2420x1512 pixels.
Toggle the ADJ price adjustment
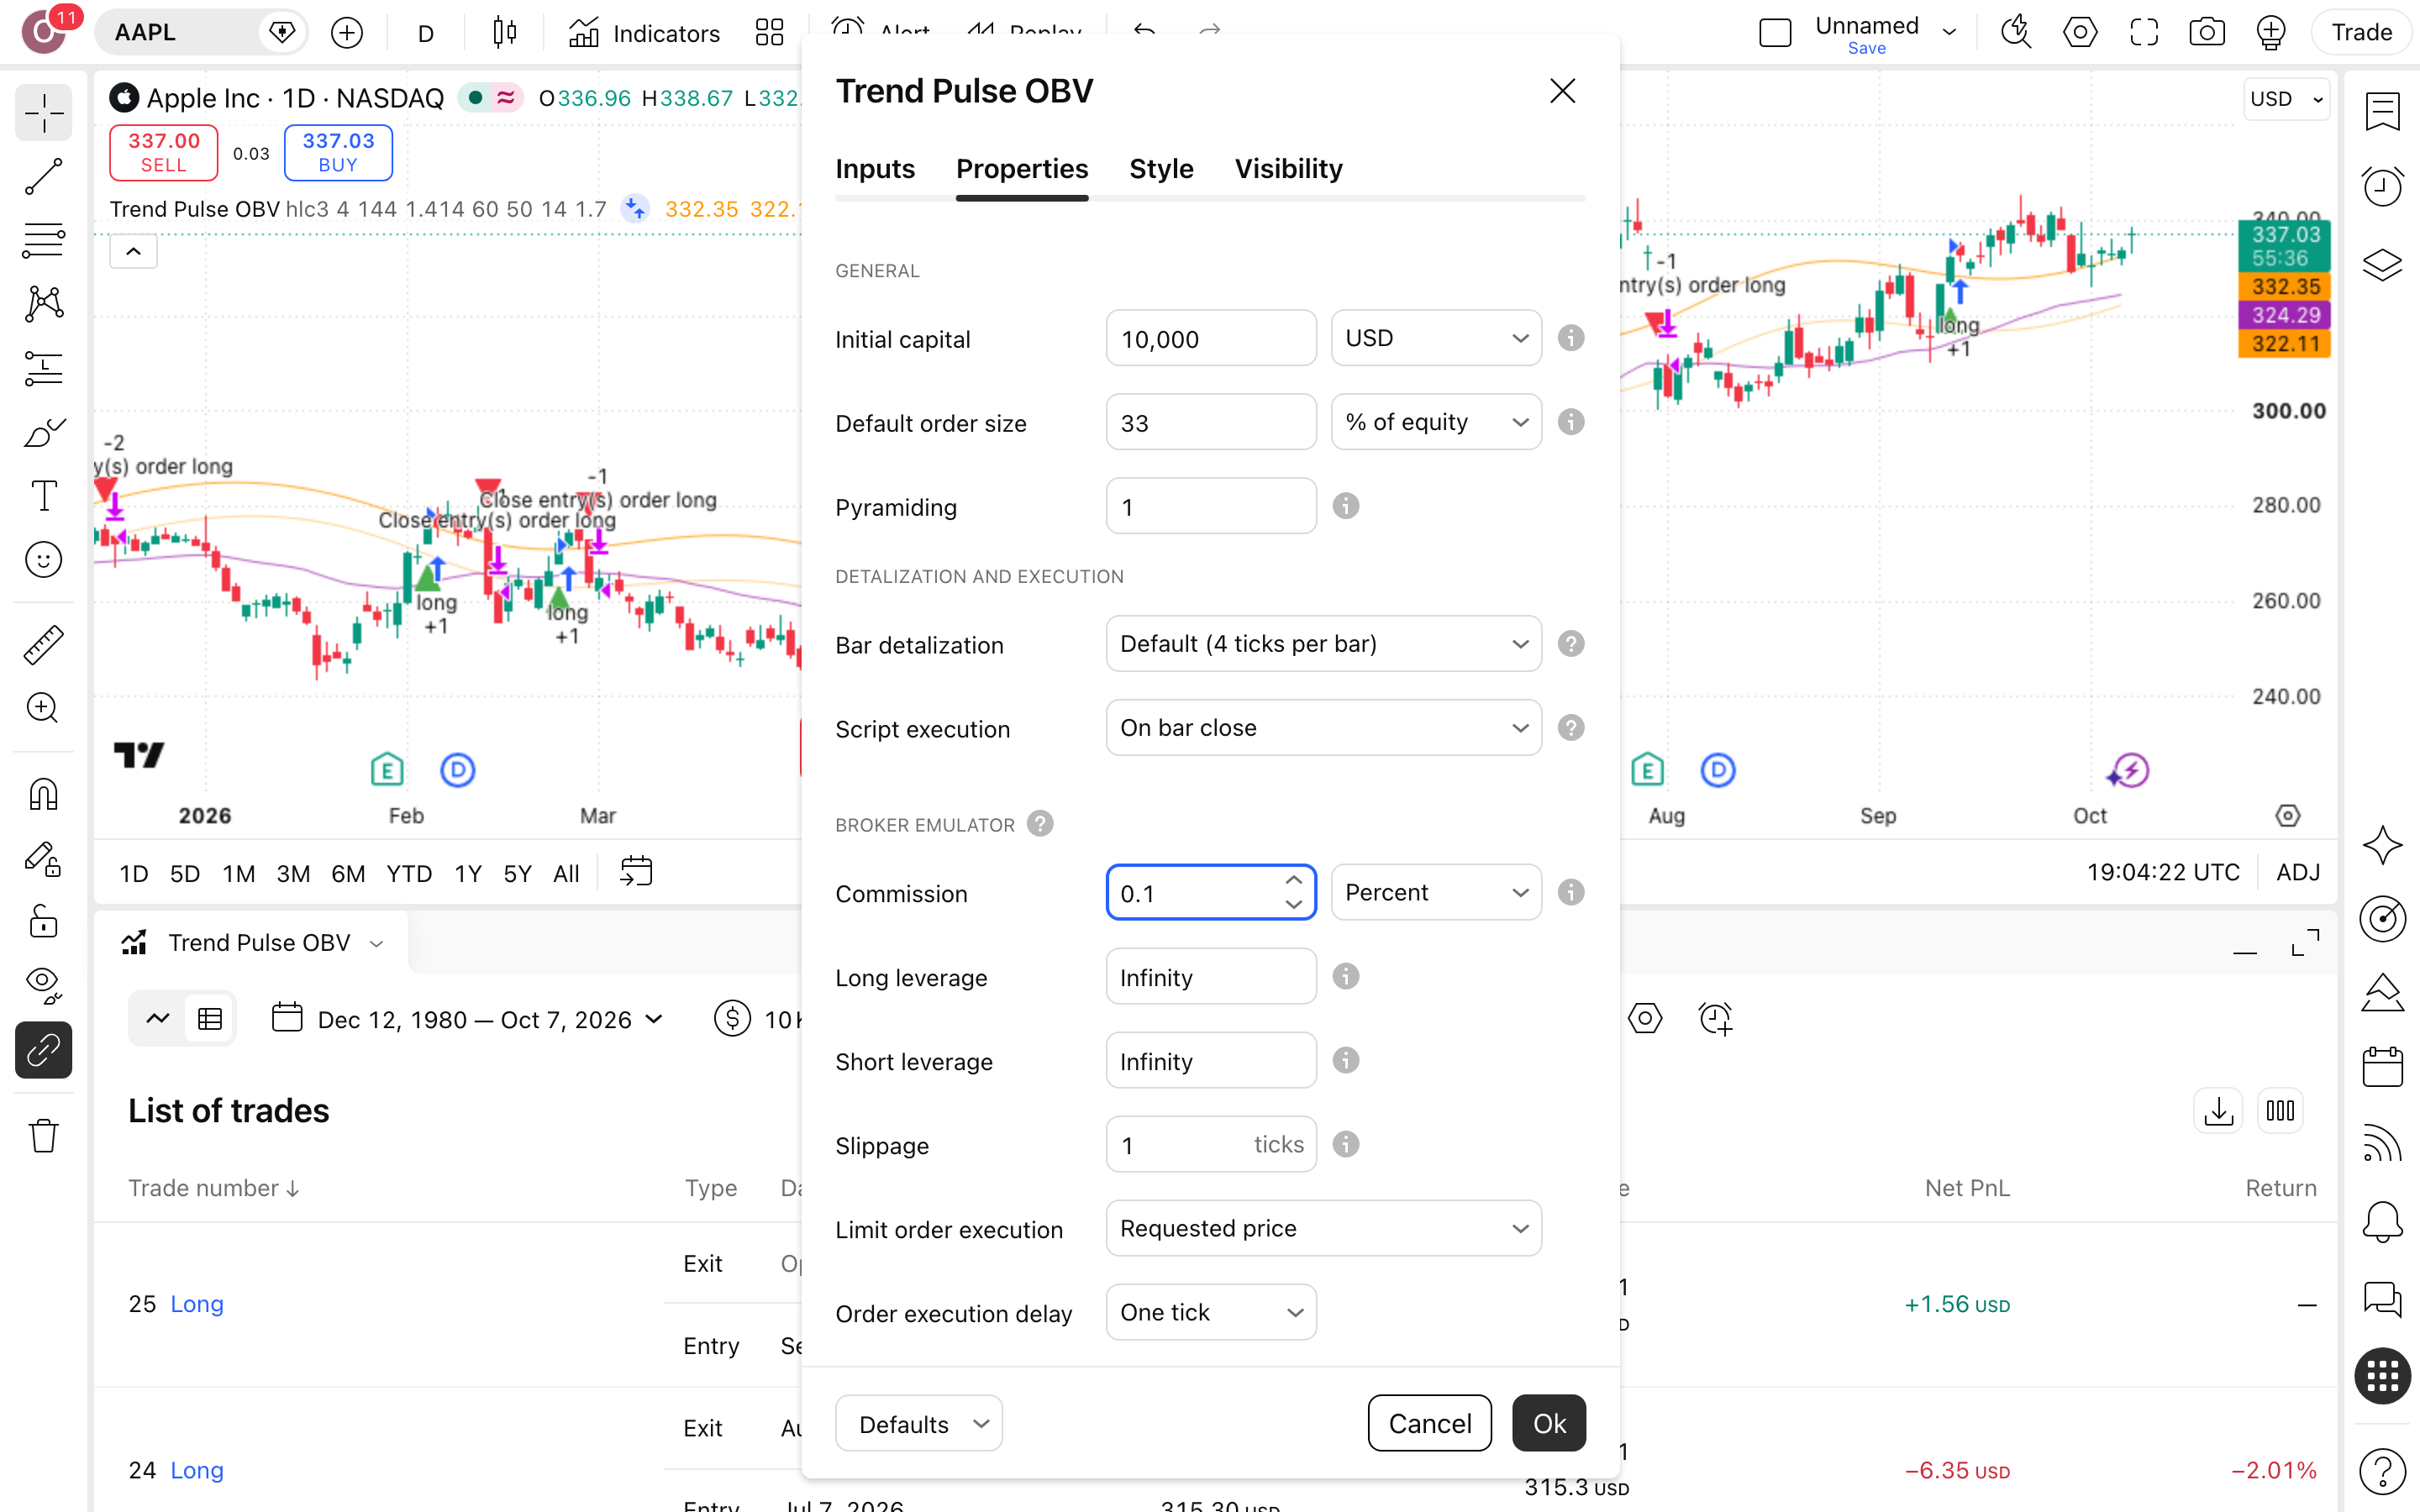pyautogui.click(x=2297, y=873)
